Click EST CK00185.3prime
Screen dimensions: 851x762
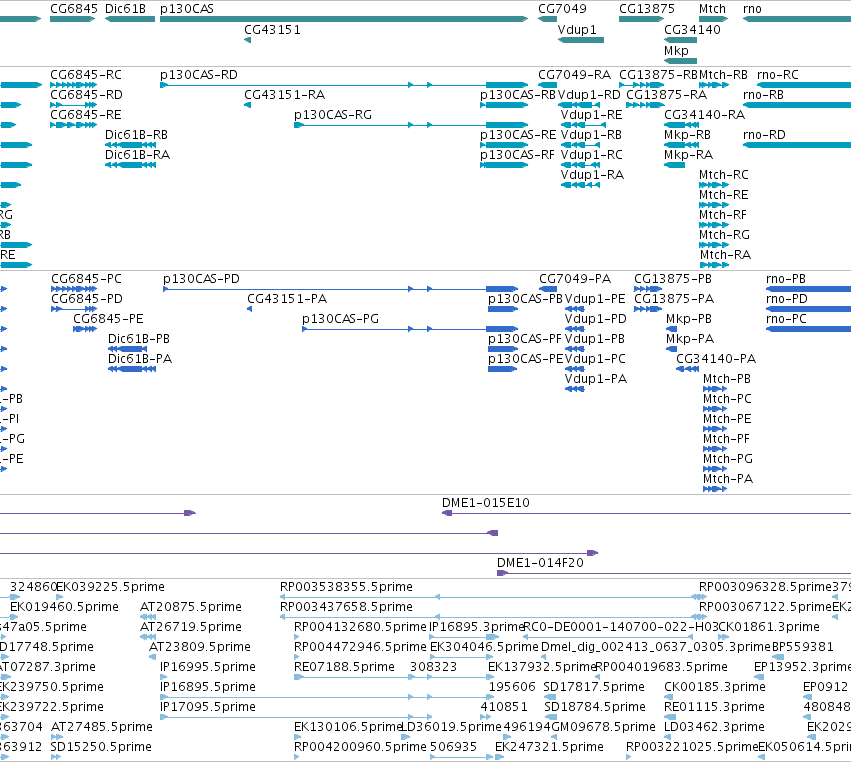(x=715, y=687)
